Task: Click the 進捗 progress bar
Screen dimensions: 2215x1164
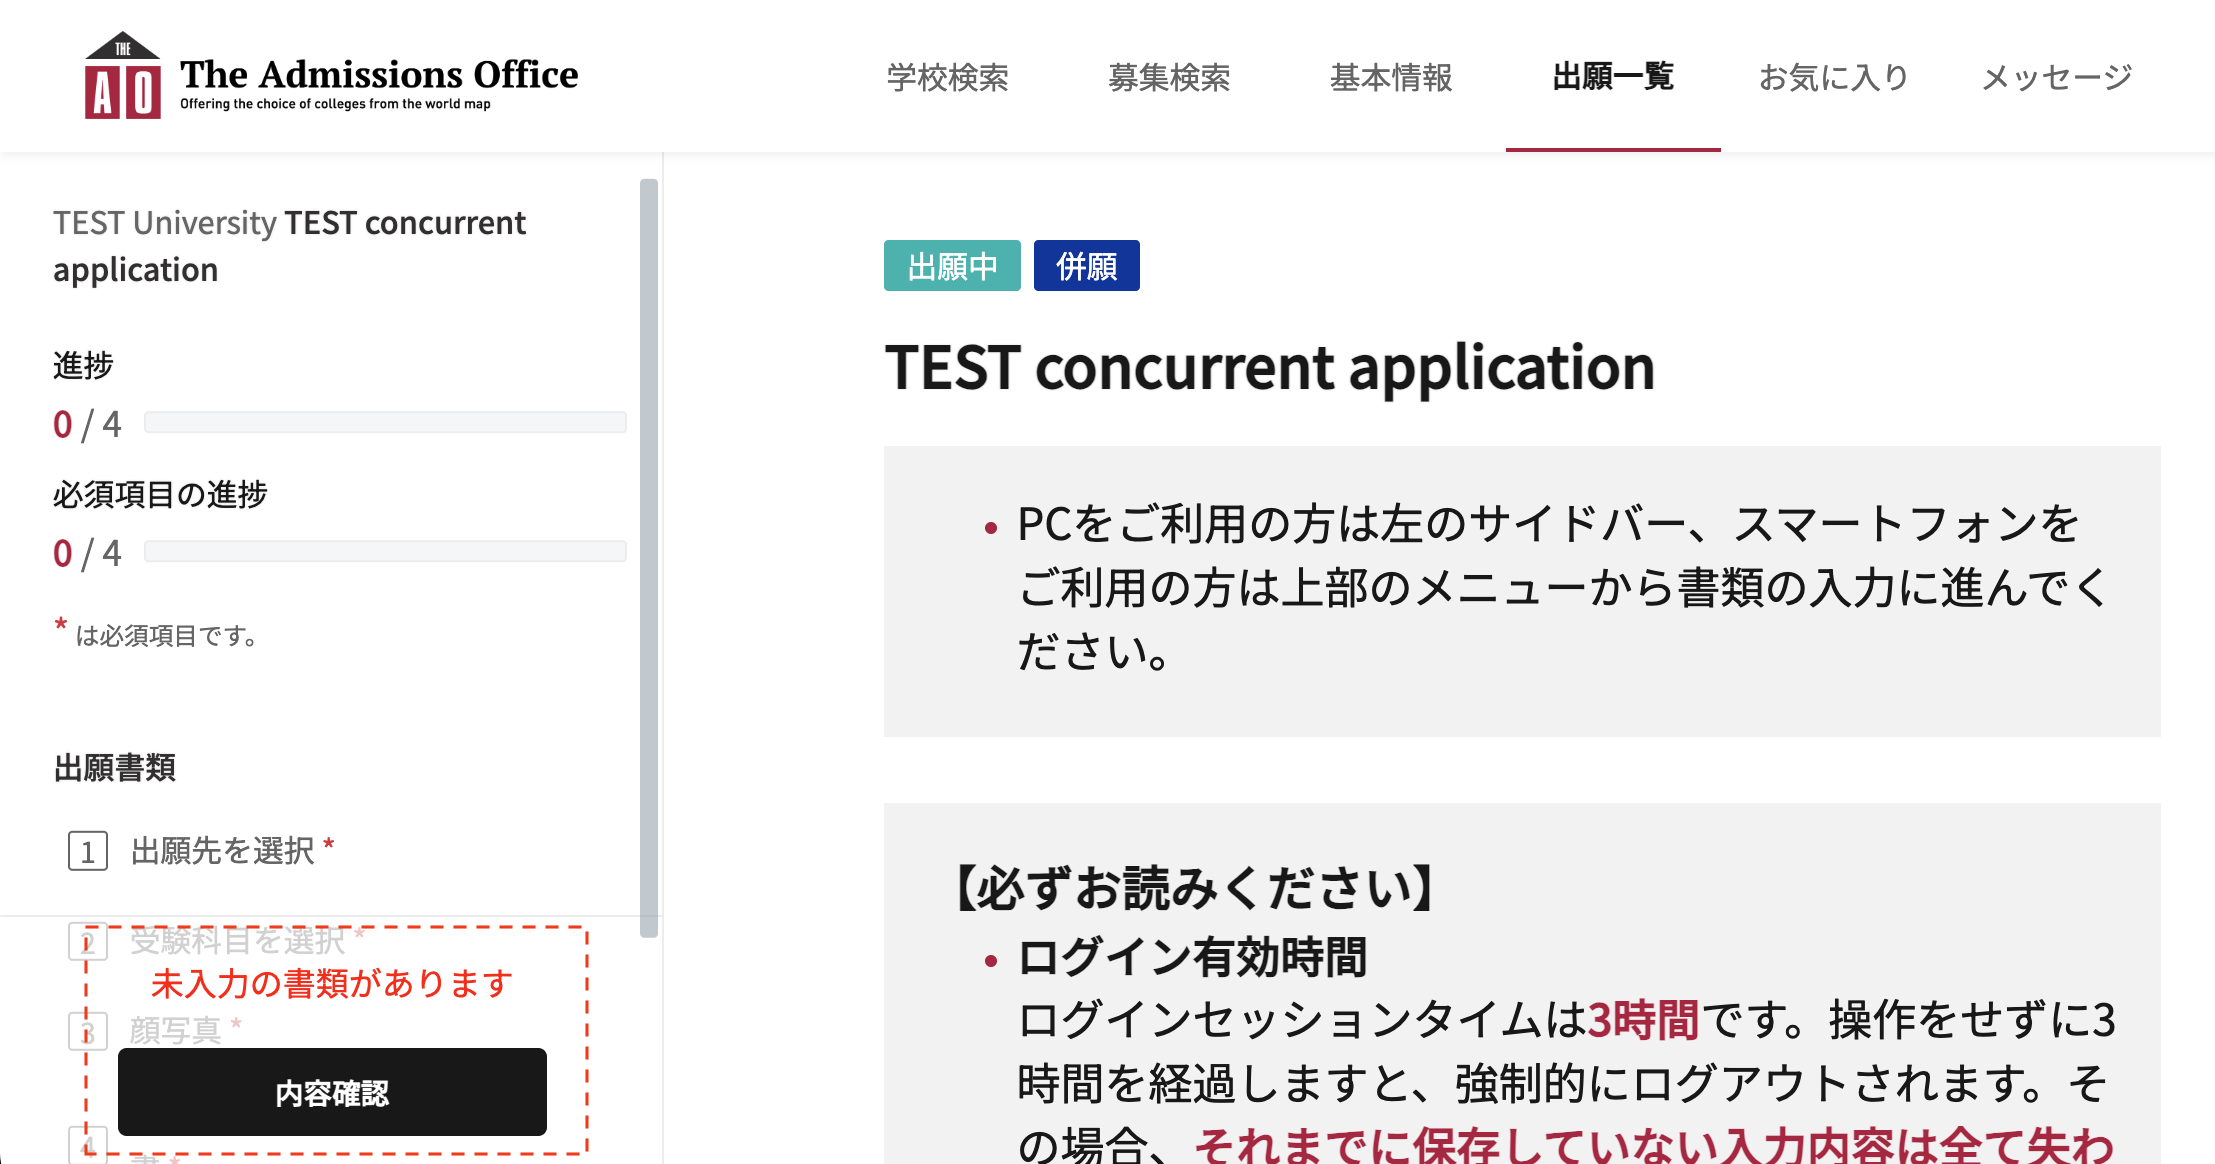Action: pos(385,422)
